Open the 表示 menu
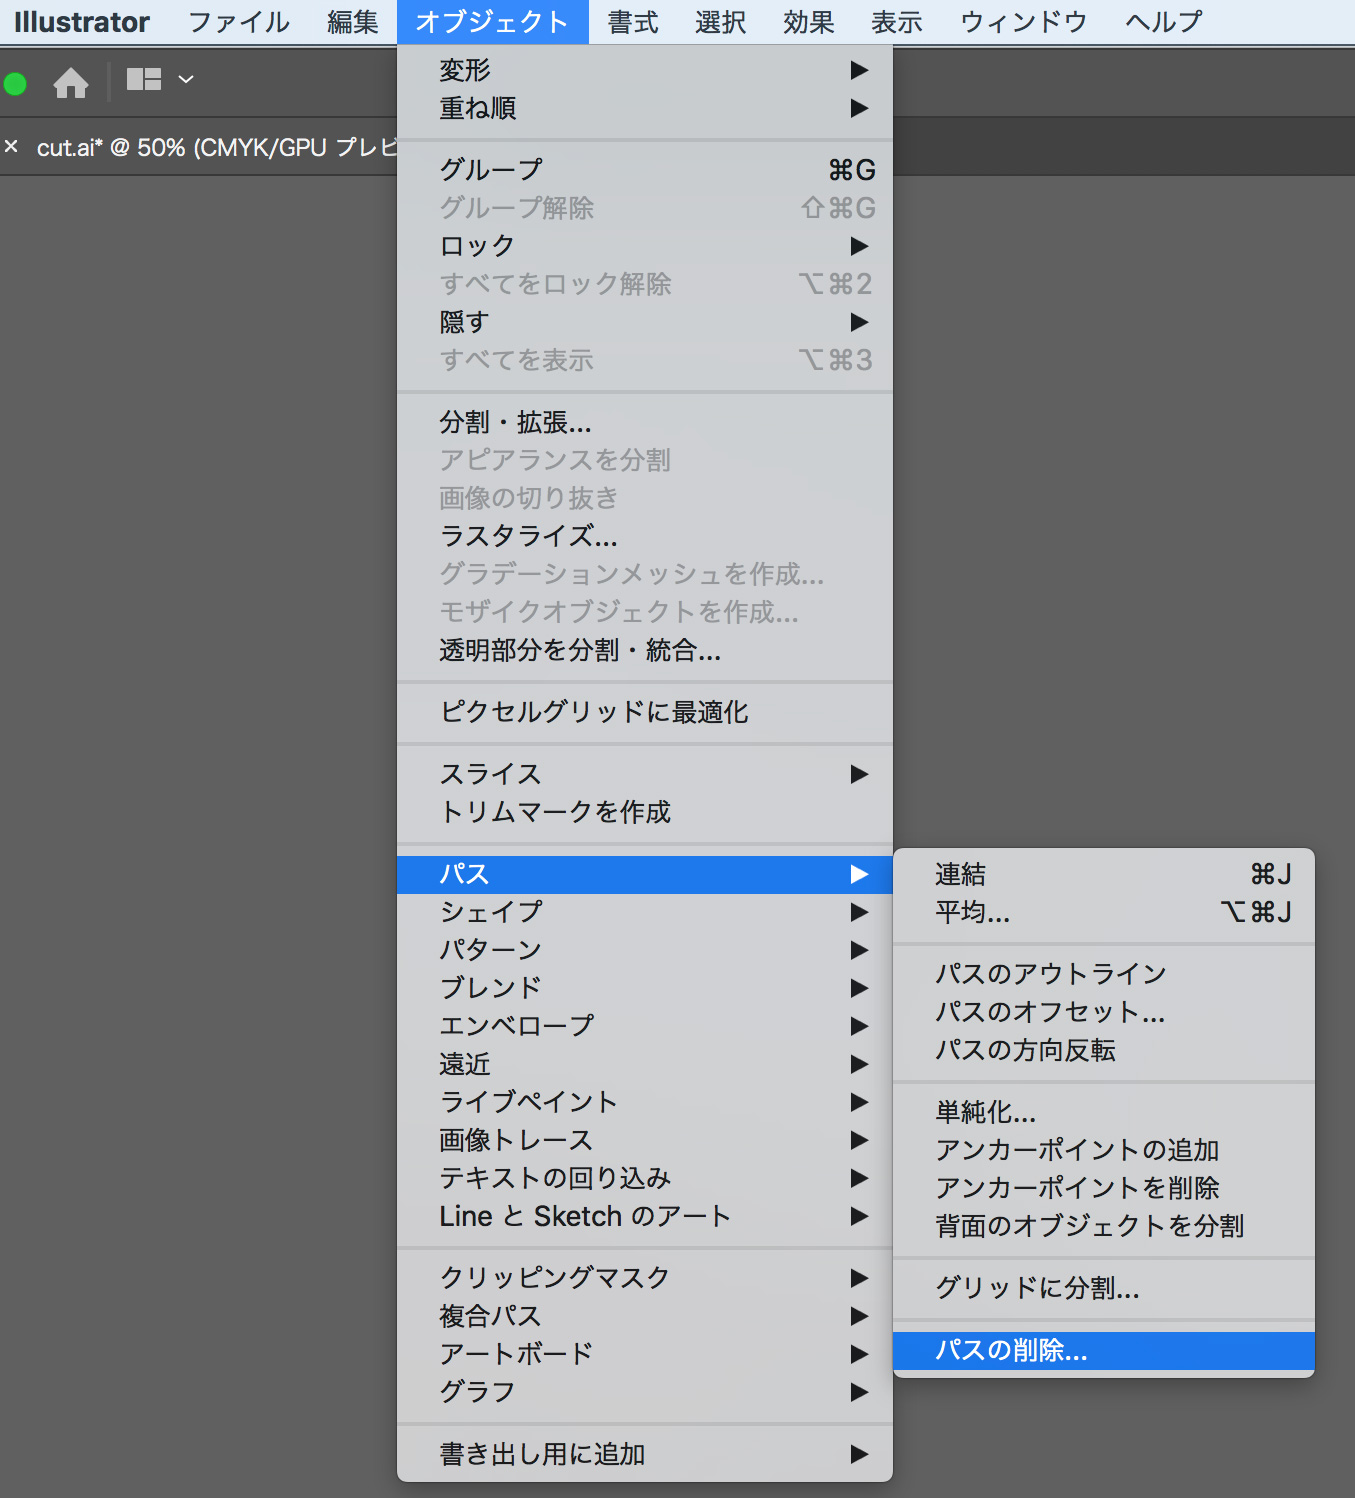The height and width of the screenshot is (1498, 1355). [x=896, y=22]
